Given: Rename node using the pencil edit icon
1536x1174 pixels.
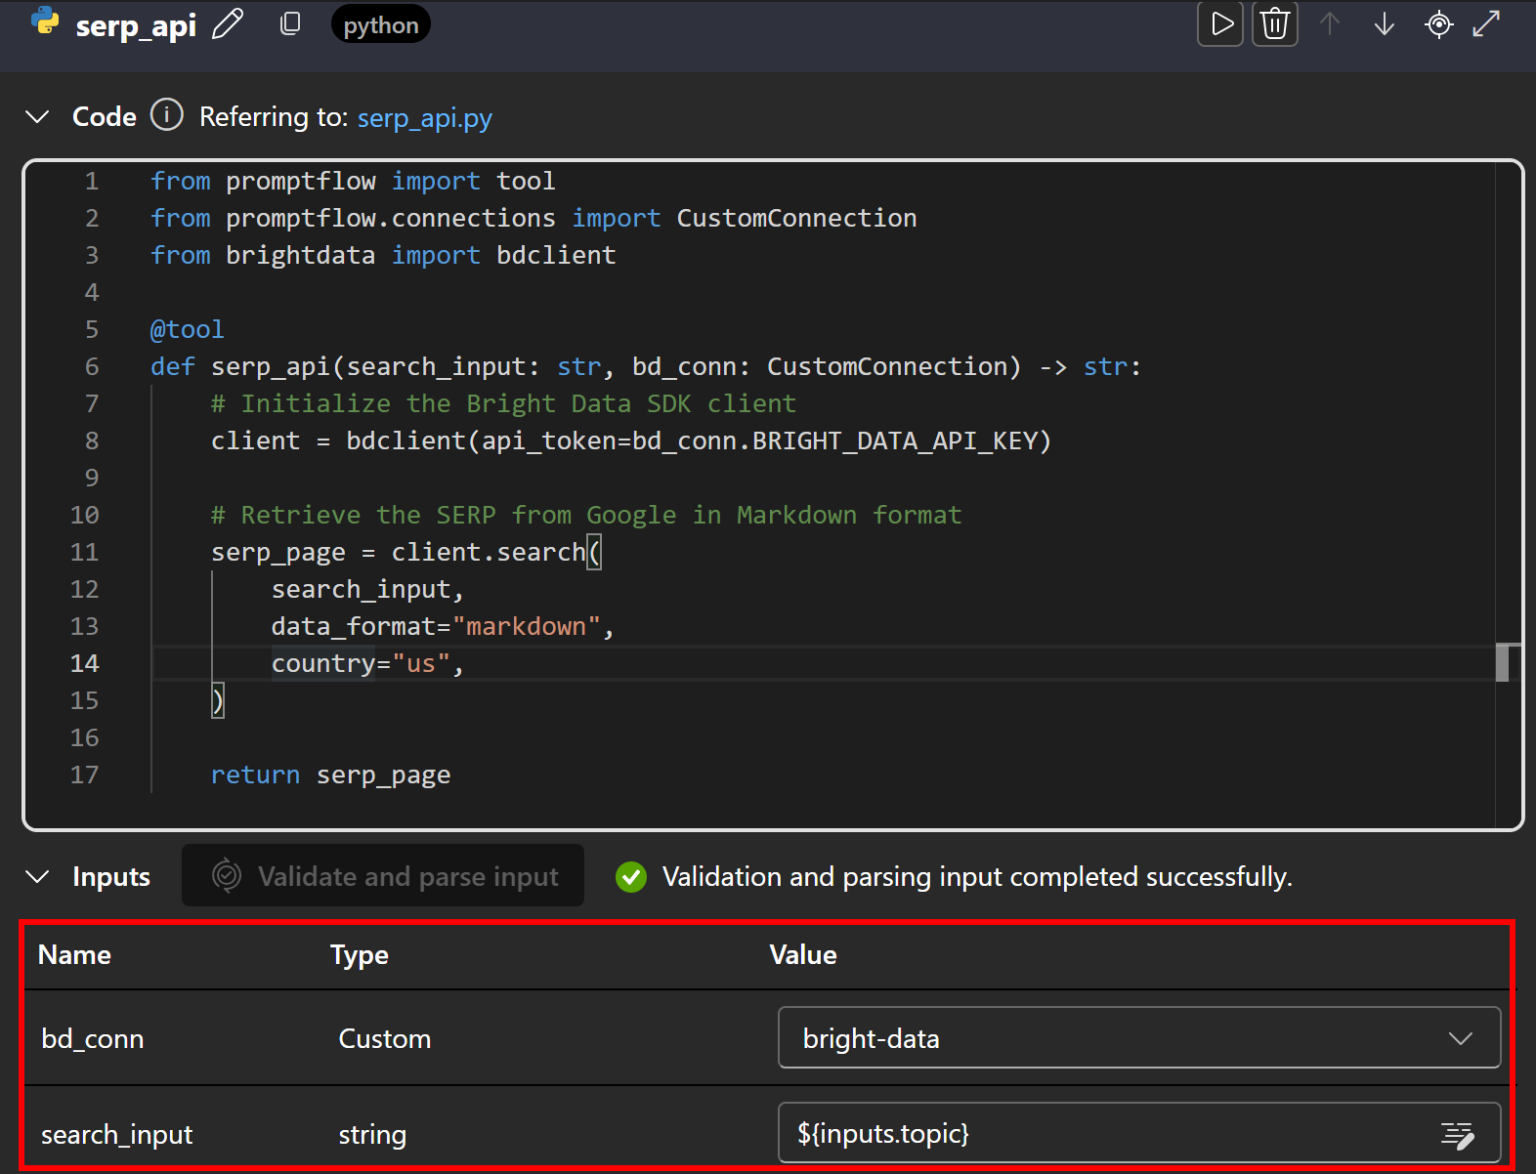Looking at the screenshot, I should [x=228, y=24].
